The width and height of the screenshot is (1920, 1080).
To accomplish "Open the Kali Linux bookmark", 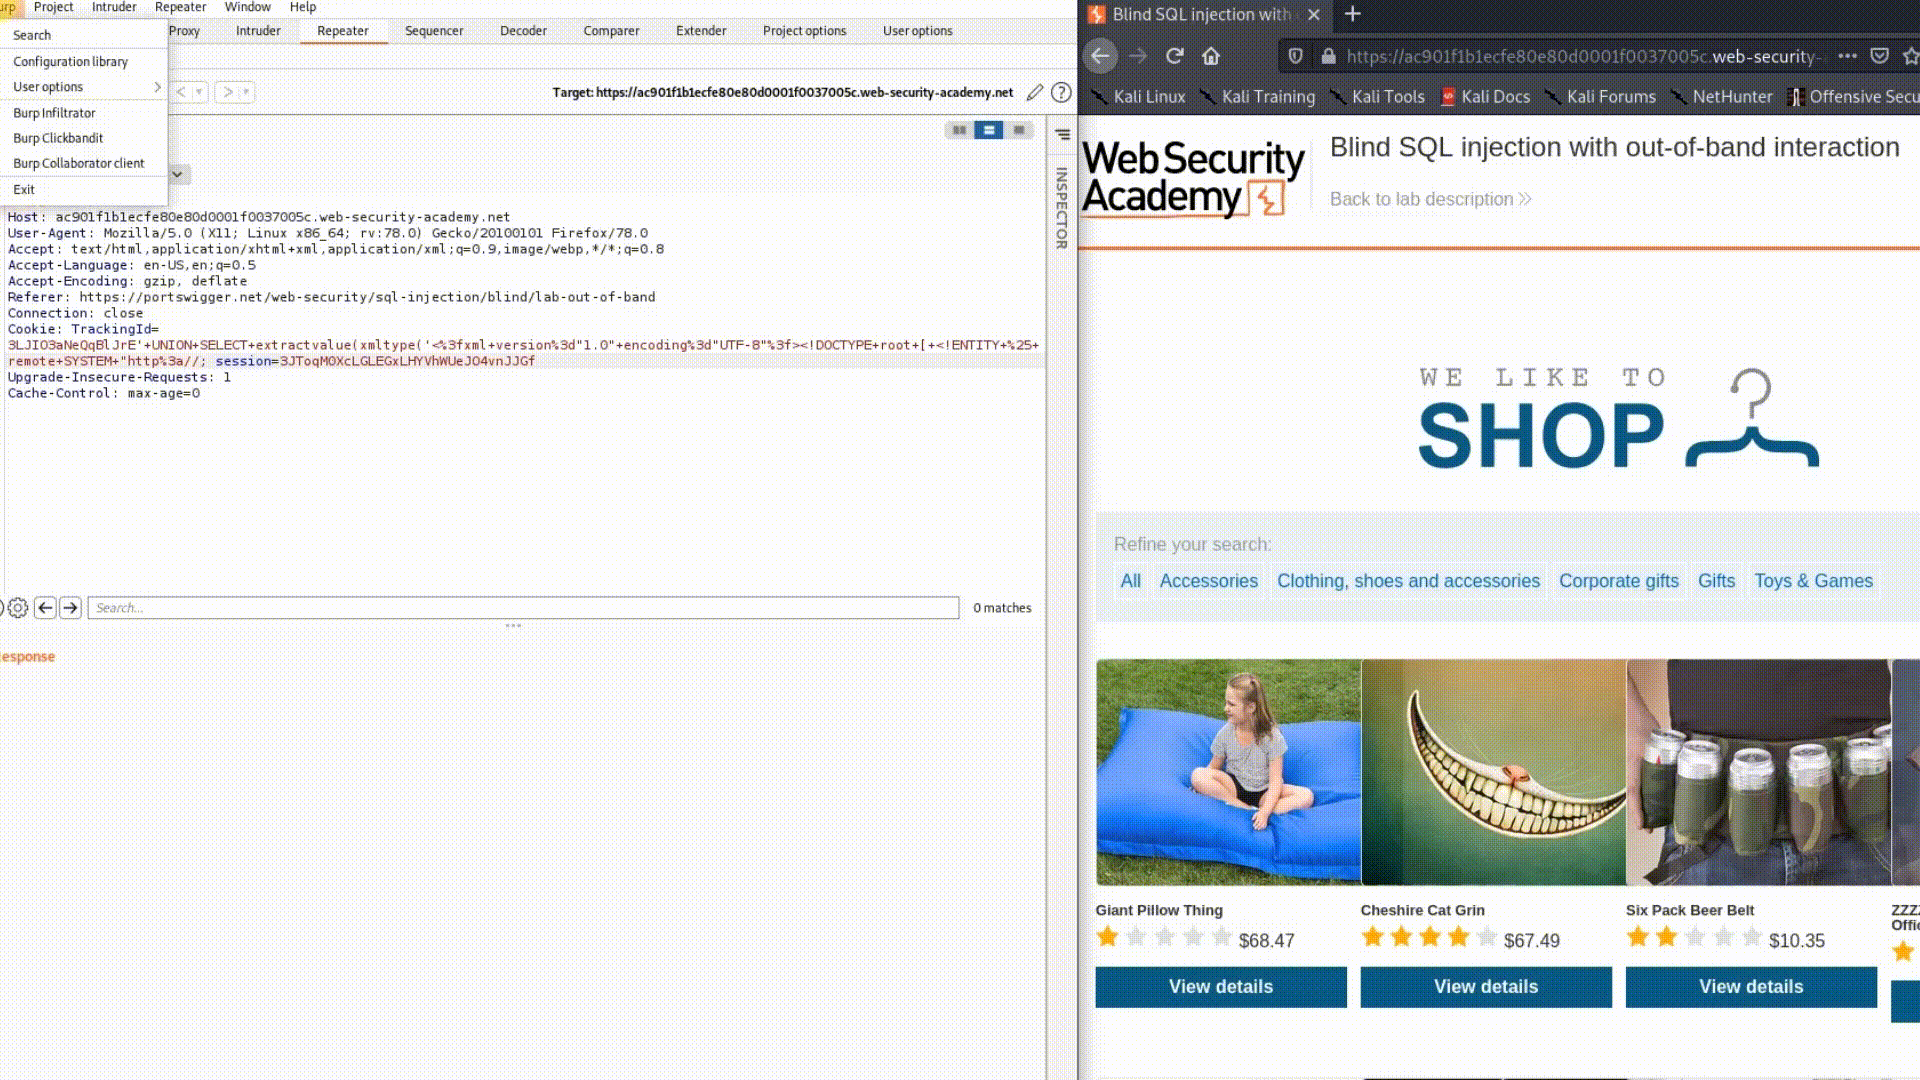I will pos(1138,97).
